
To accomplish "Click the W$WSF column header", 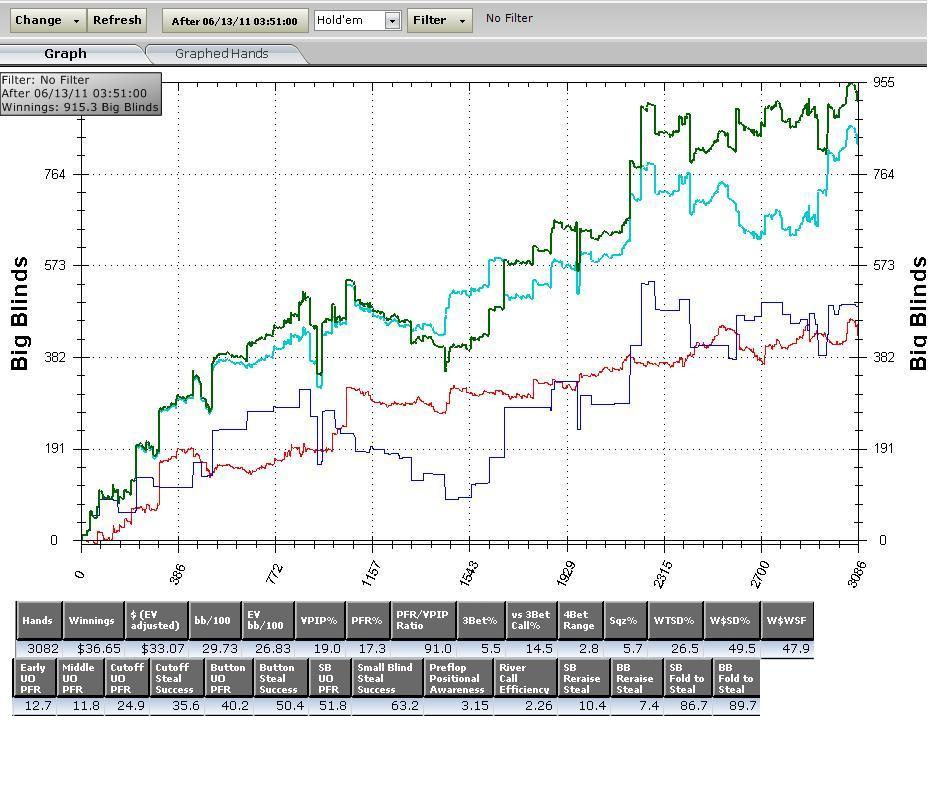I will coord(787,621).
